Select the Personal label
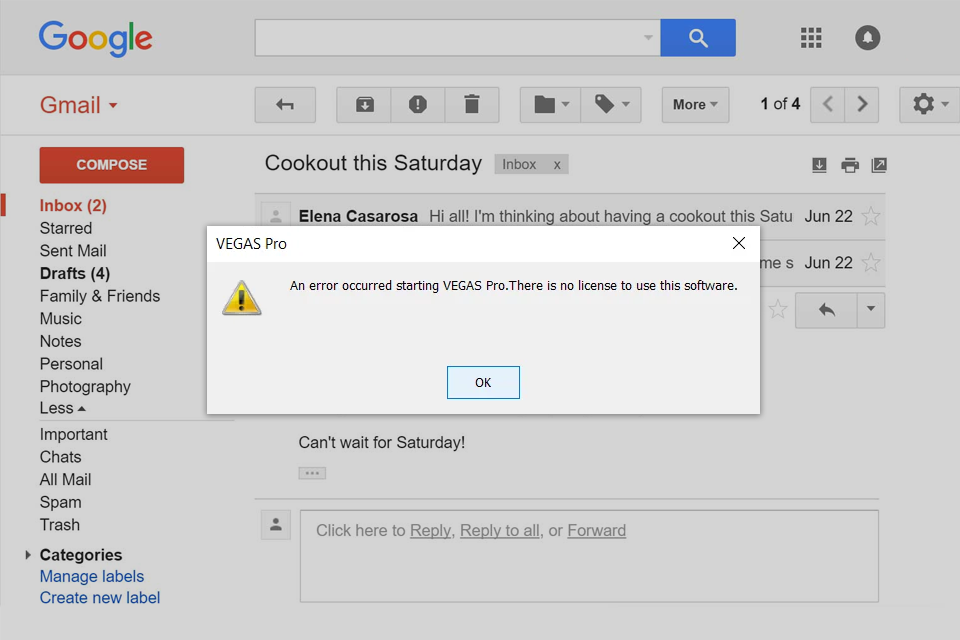The image size is (960, 640). point(71,364)
